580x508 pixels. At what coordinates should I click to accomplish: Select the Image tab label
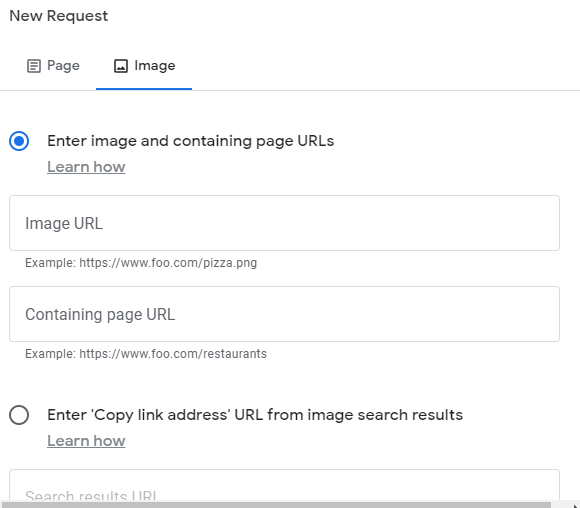point(155,66)
